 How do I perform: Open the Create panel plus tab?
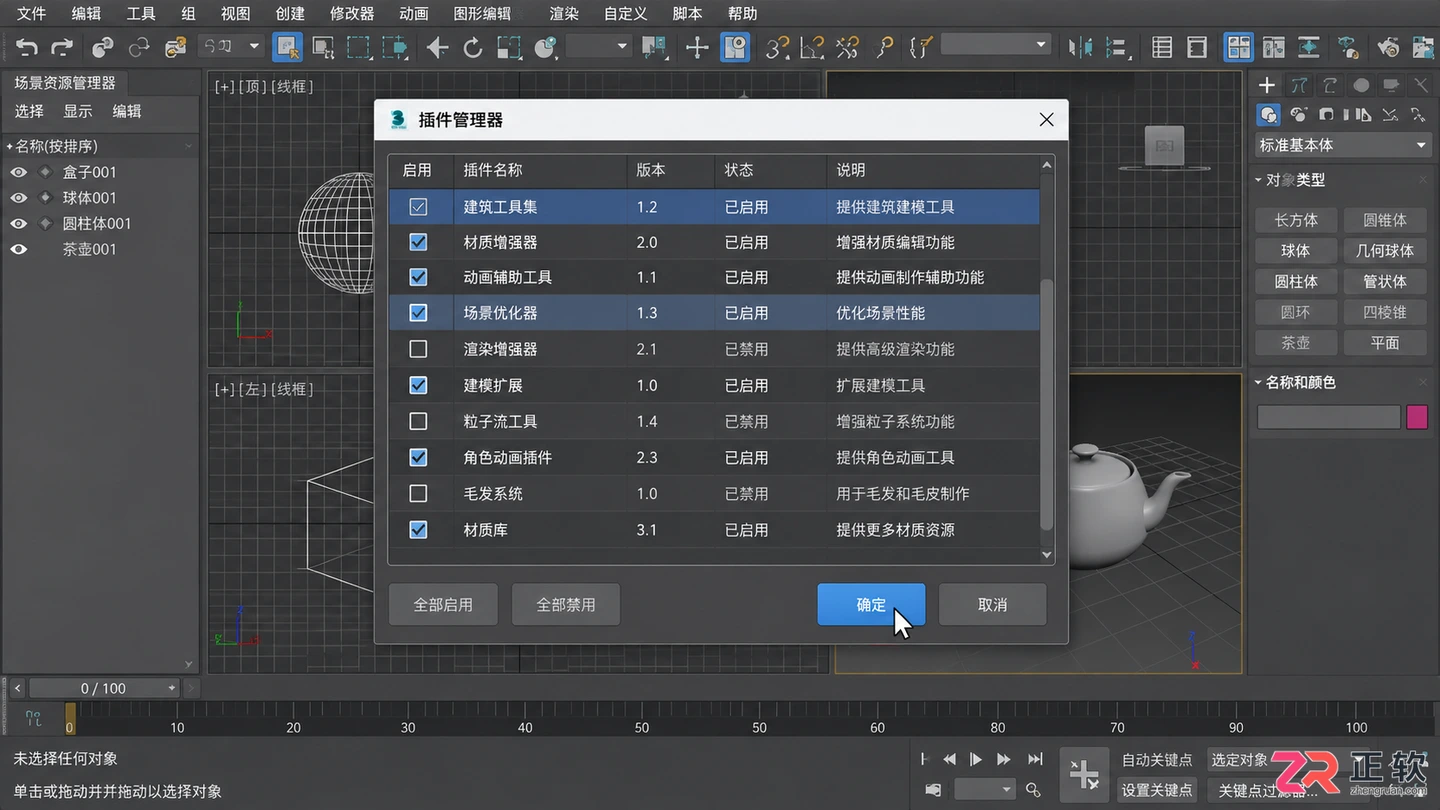(x=1267, y=86)
